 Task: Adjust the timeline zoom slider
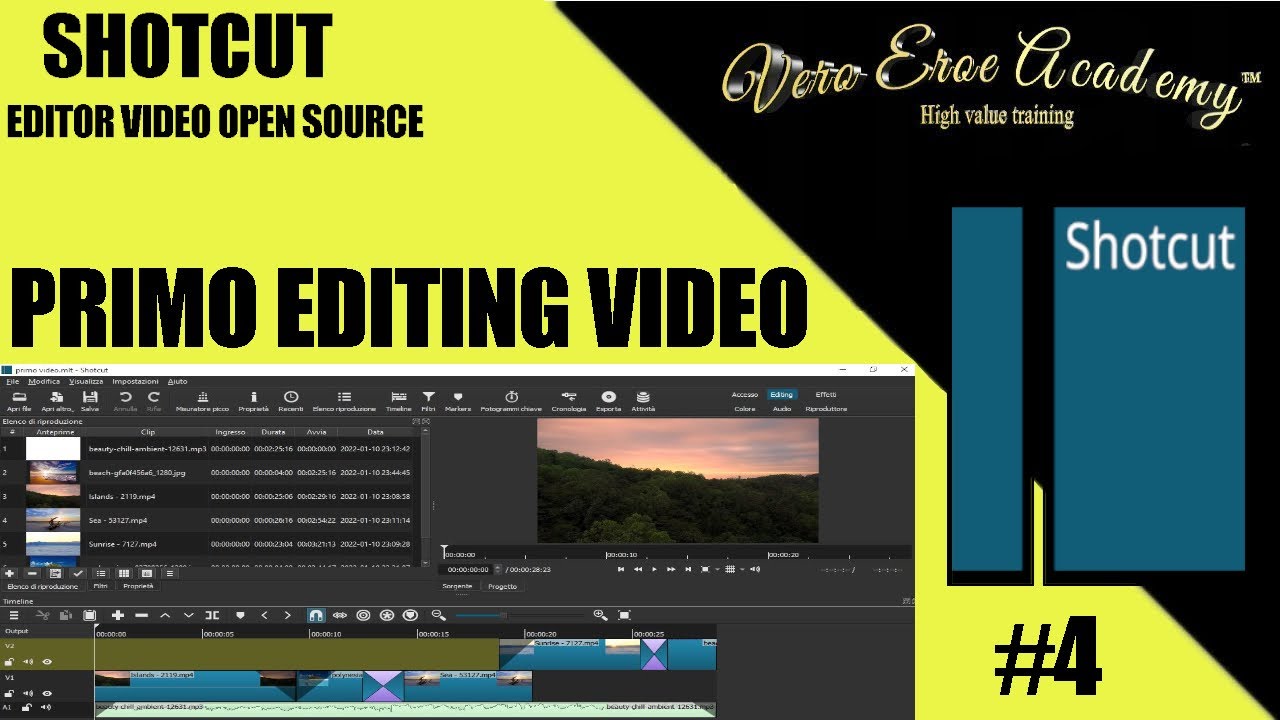point(520,615)
